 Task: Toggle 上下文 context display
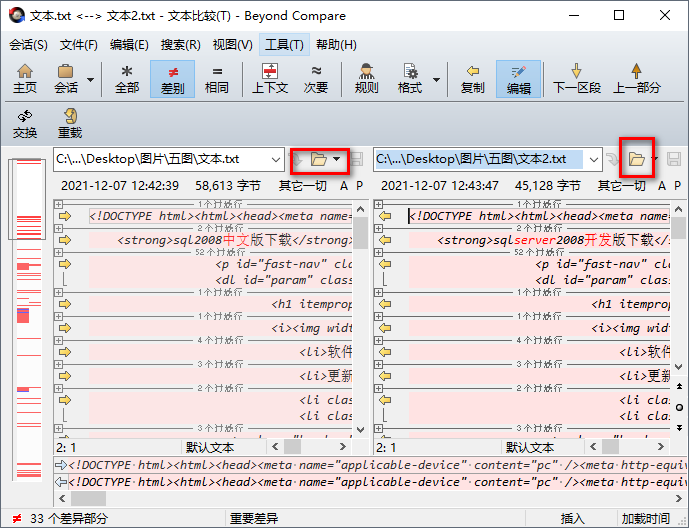point(269,79)
